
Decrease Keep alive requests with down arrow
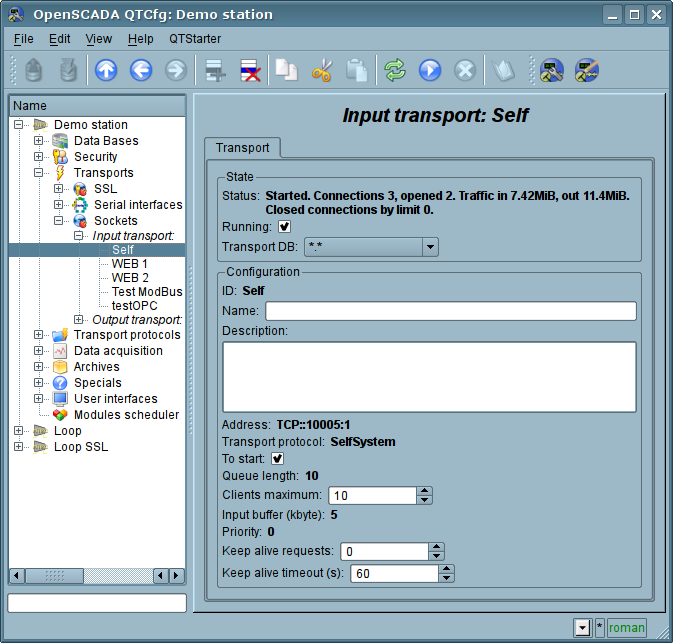pos(437,556)
